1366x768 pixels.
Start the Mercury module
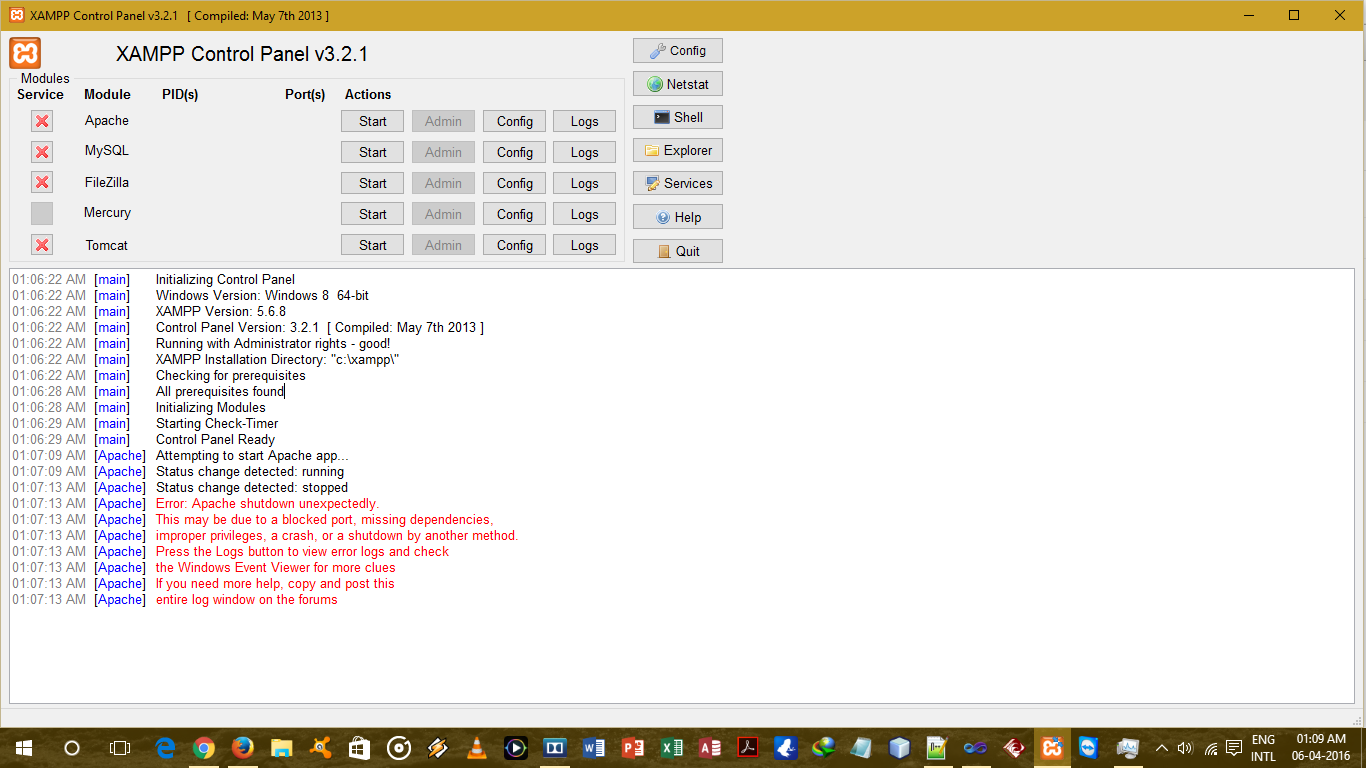click(373, 214)
